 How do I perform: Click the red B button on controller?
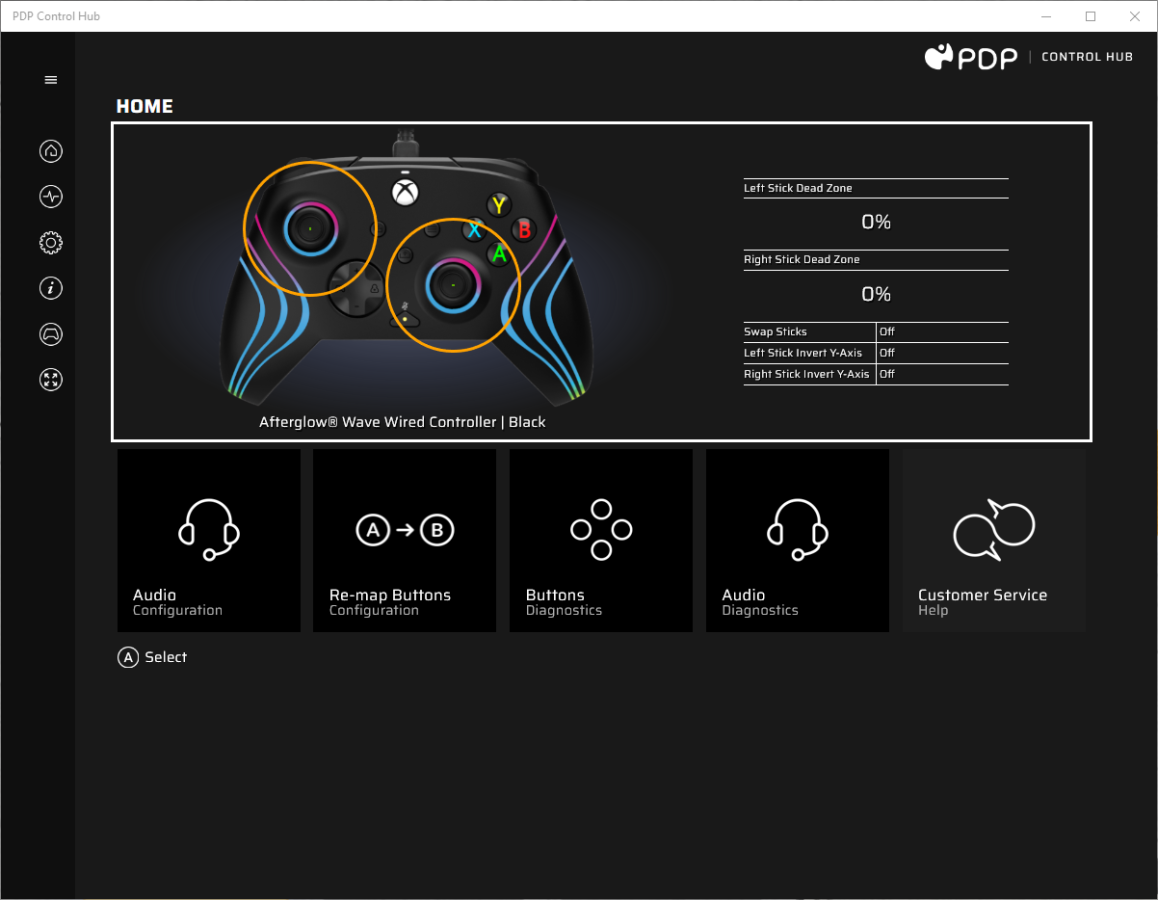tap(524, 230)
